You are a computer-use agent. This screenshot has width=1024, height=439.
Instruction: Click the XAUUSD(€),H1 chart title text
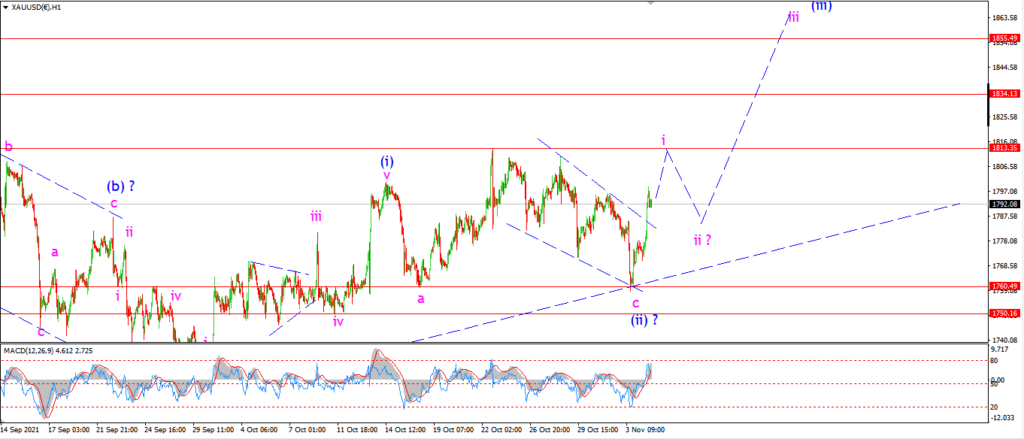(x=37, y=7)
